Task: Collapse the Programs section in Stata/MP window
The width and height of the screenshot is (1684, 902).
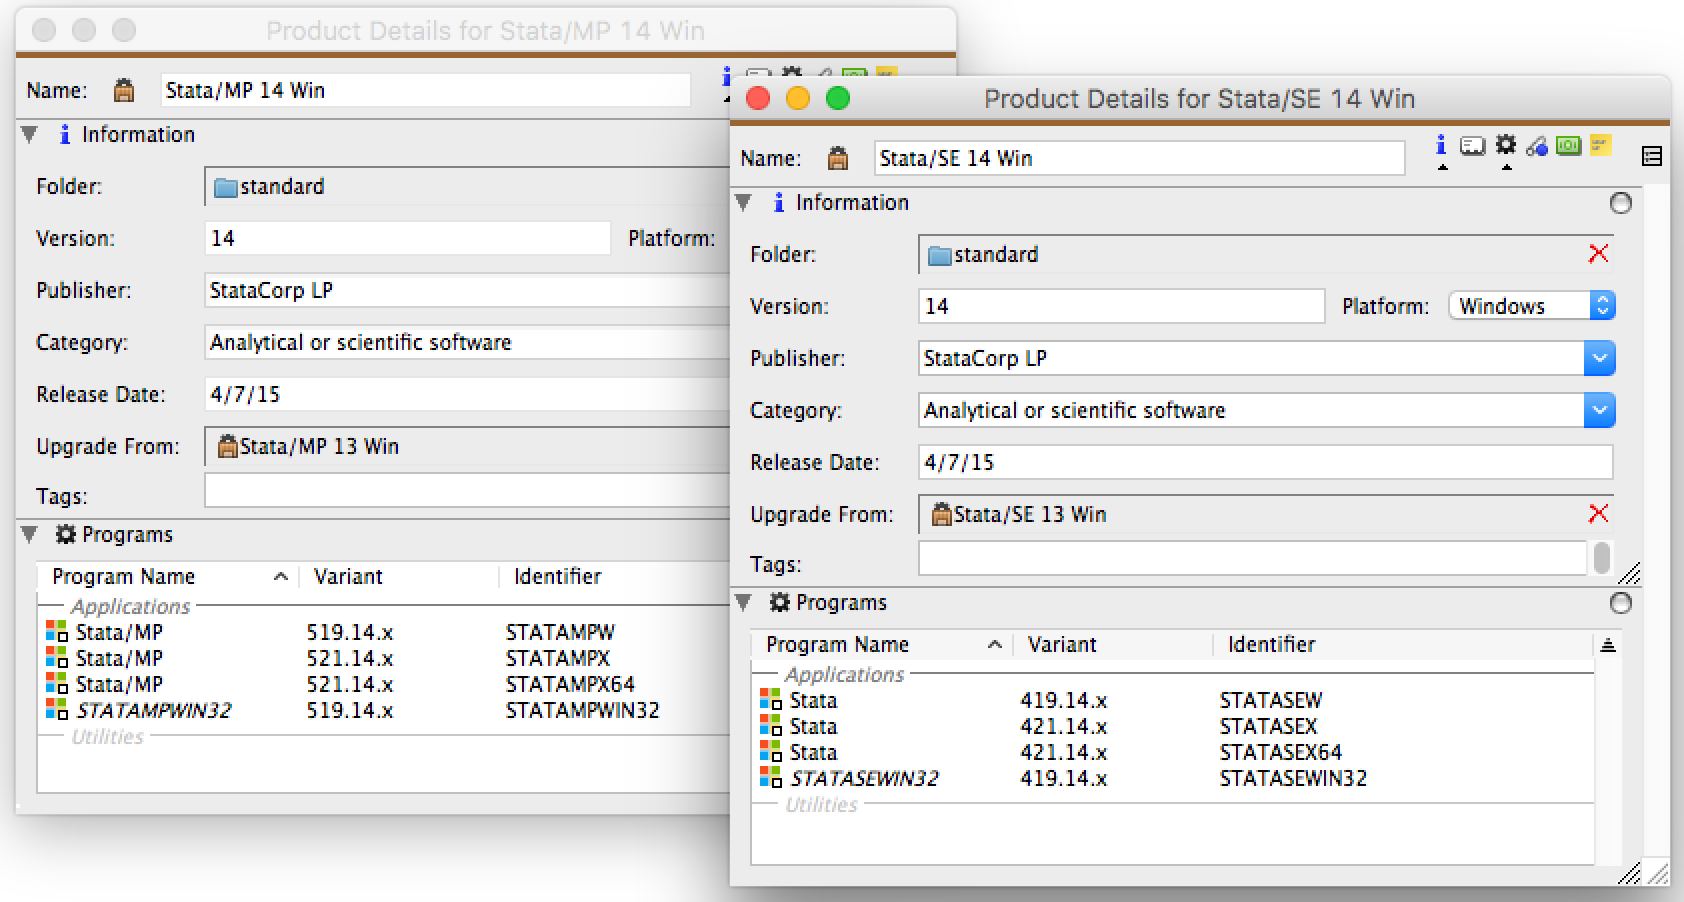Action: pos(29,534)
